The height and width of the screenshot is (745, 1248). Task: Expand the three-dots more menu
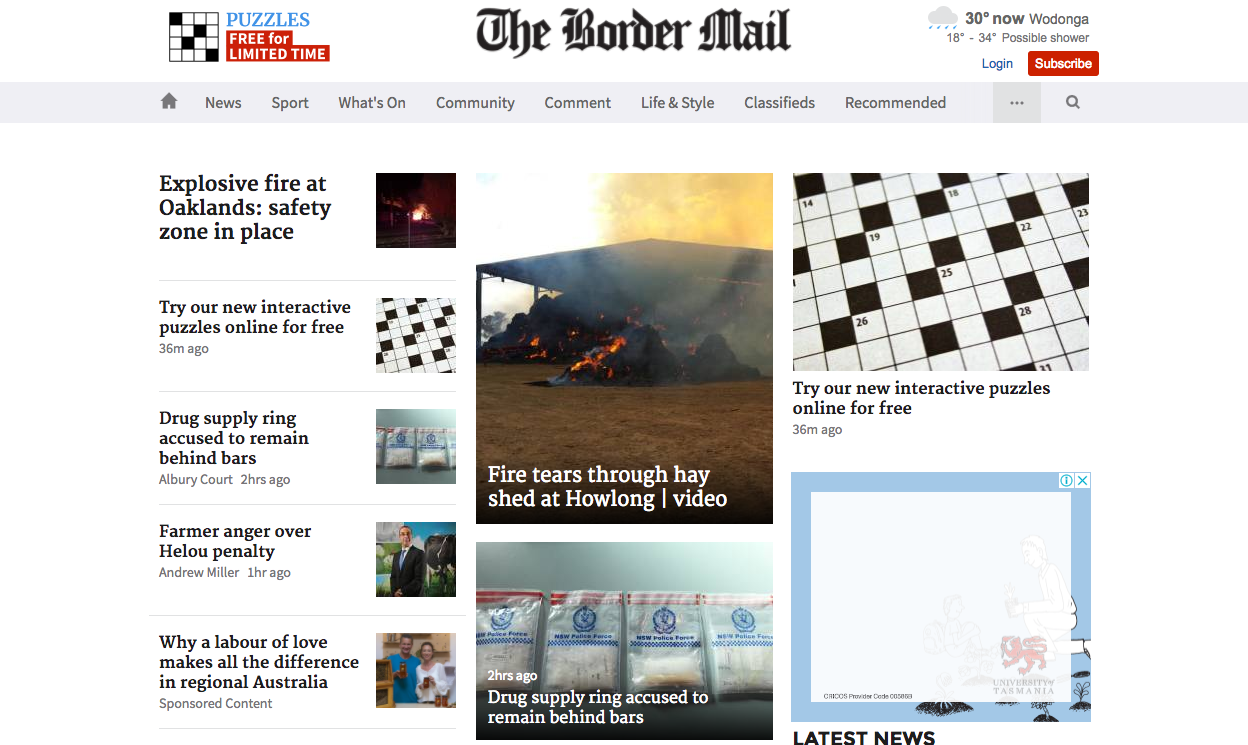tap(1017, 103)
